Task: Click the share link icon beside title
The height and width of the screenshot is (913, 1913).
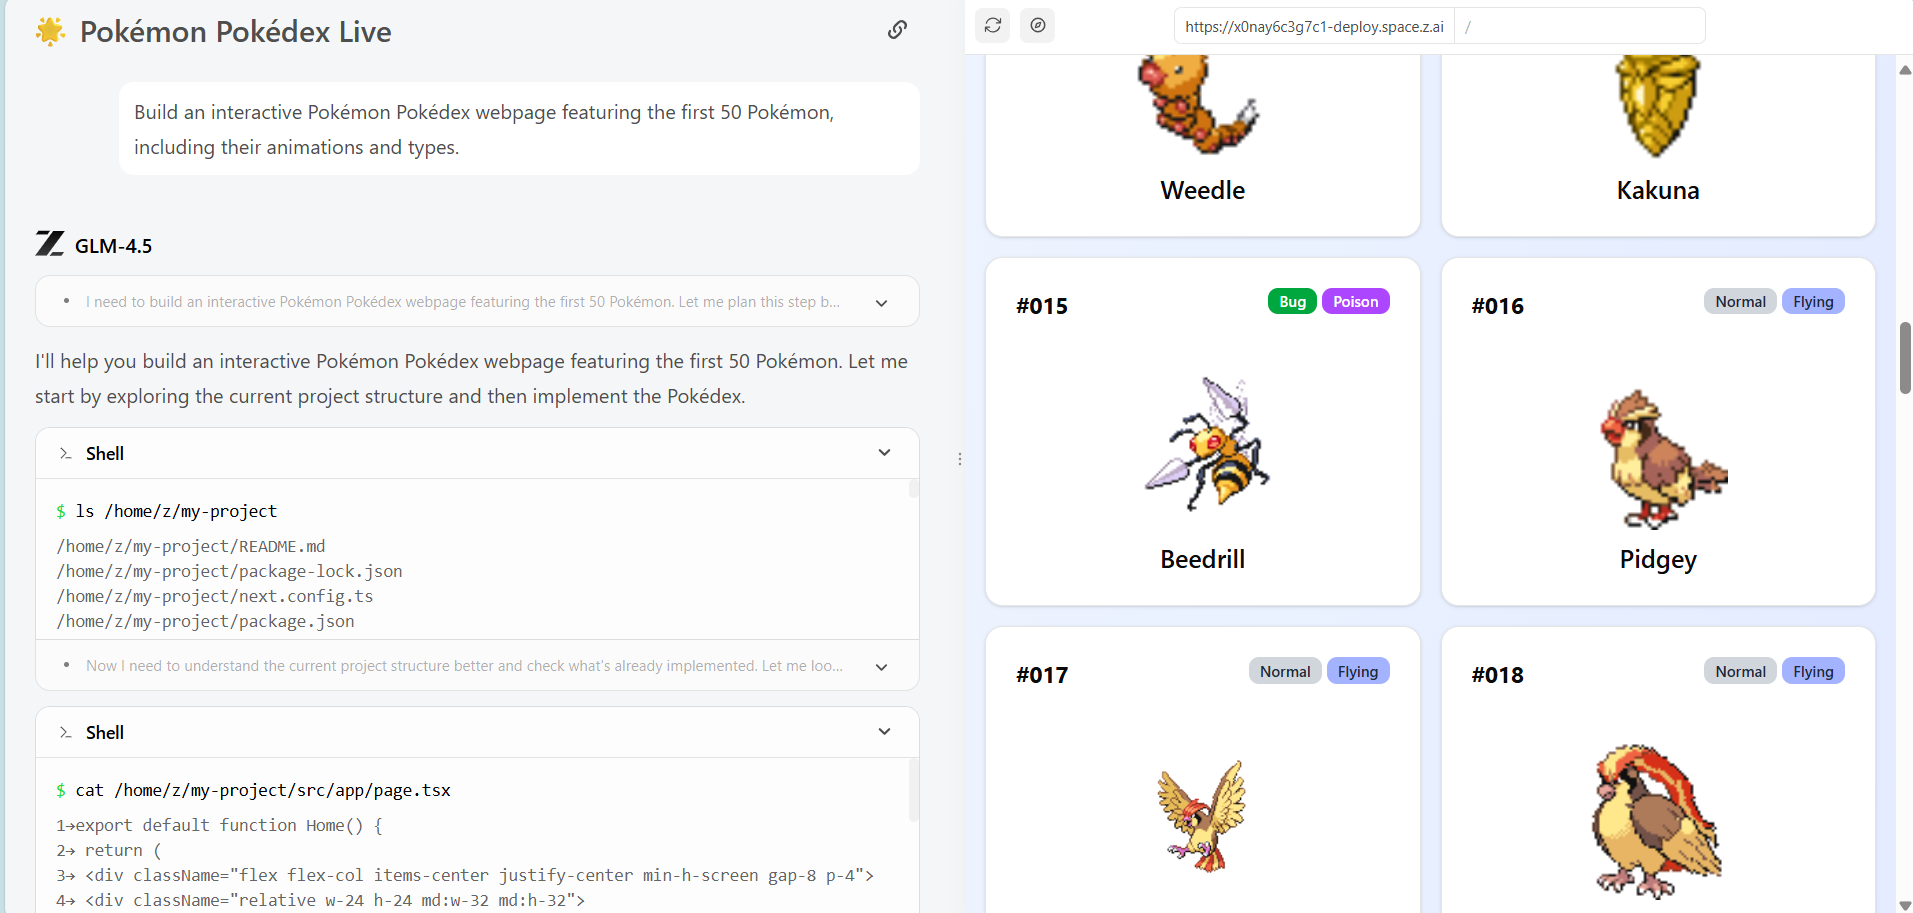Action: 897,30
